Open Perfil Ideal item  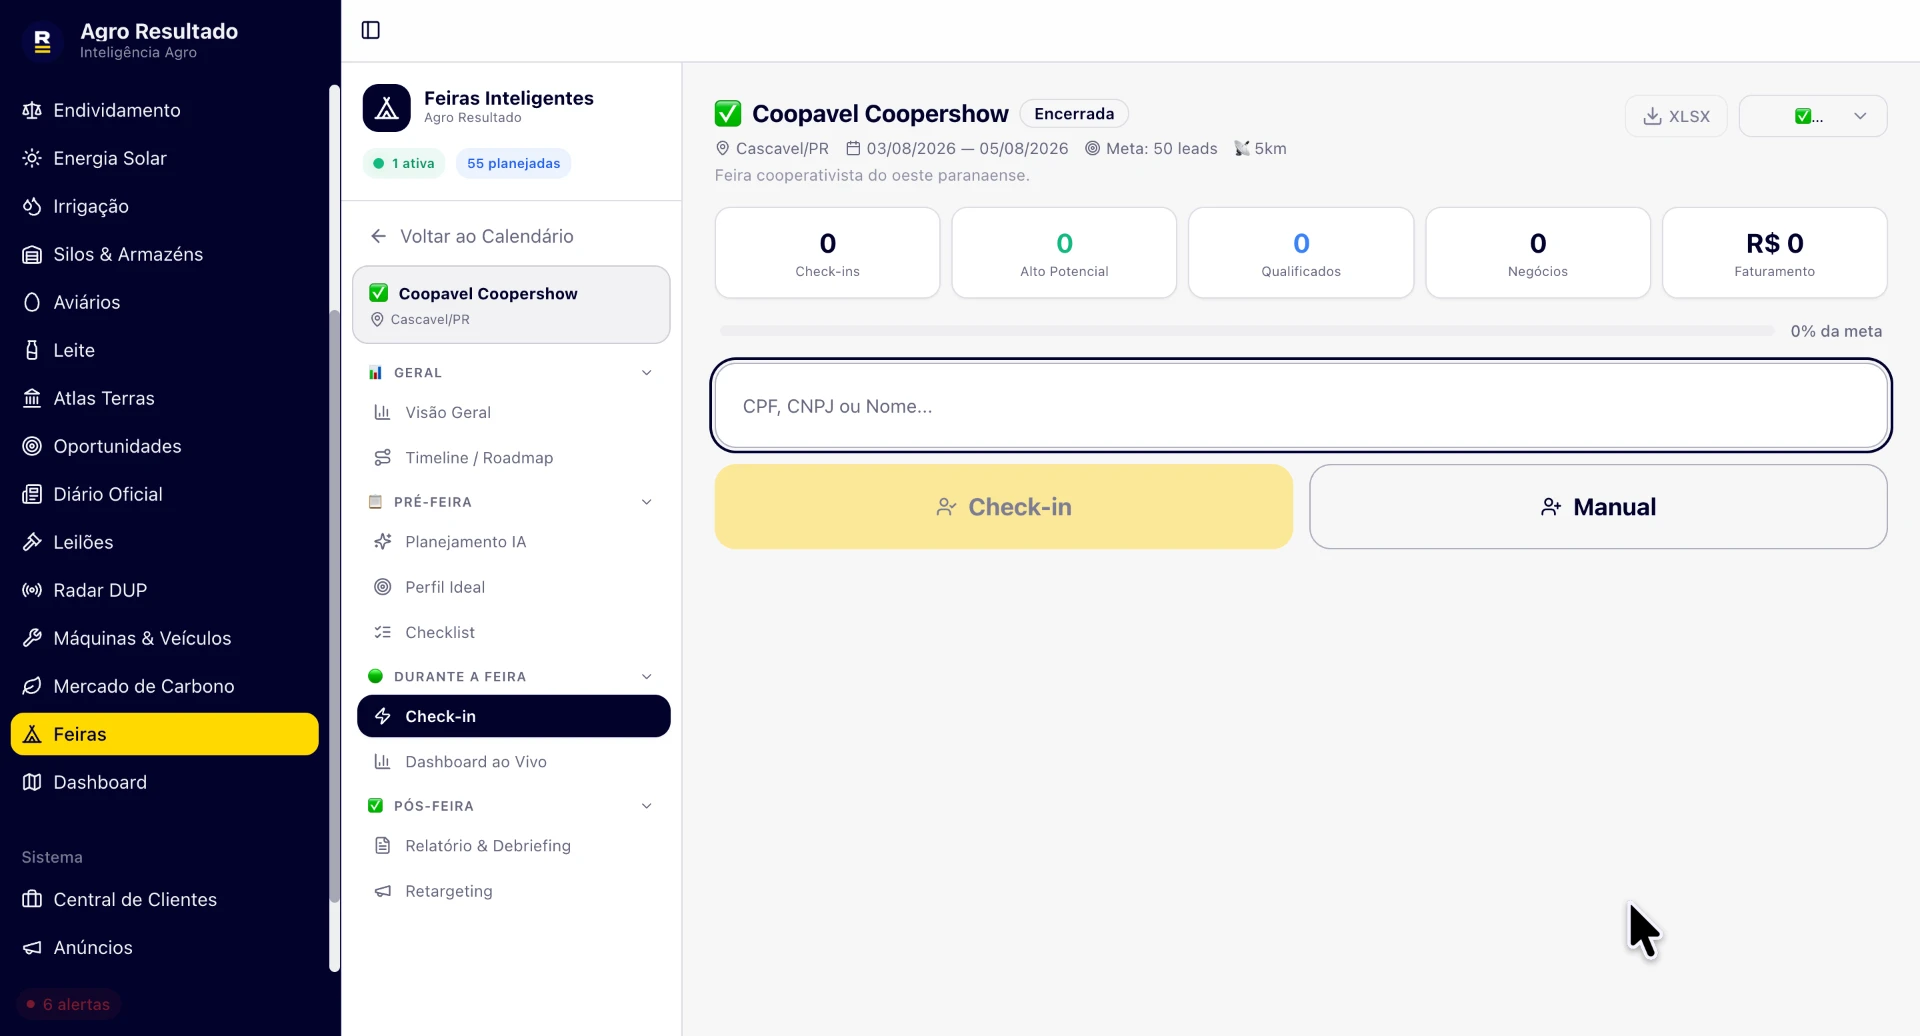[x=513, y=587]
